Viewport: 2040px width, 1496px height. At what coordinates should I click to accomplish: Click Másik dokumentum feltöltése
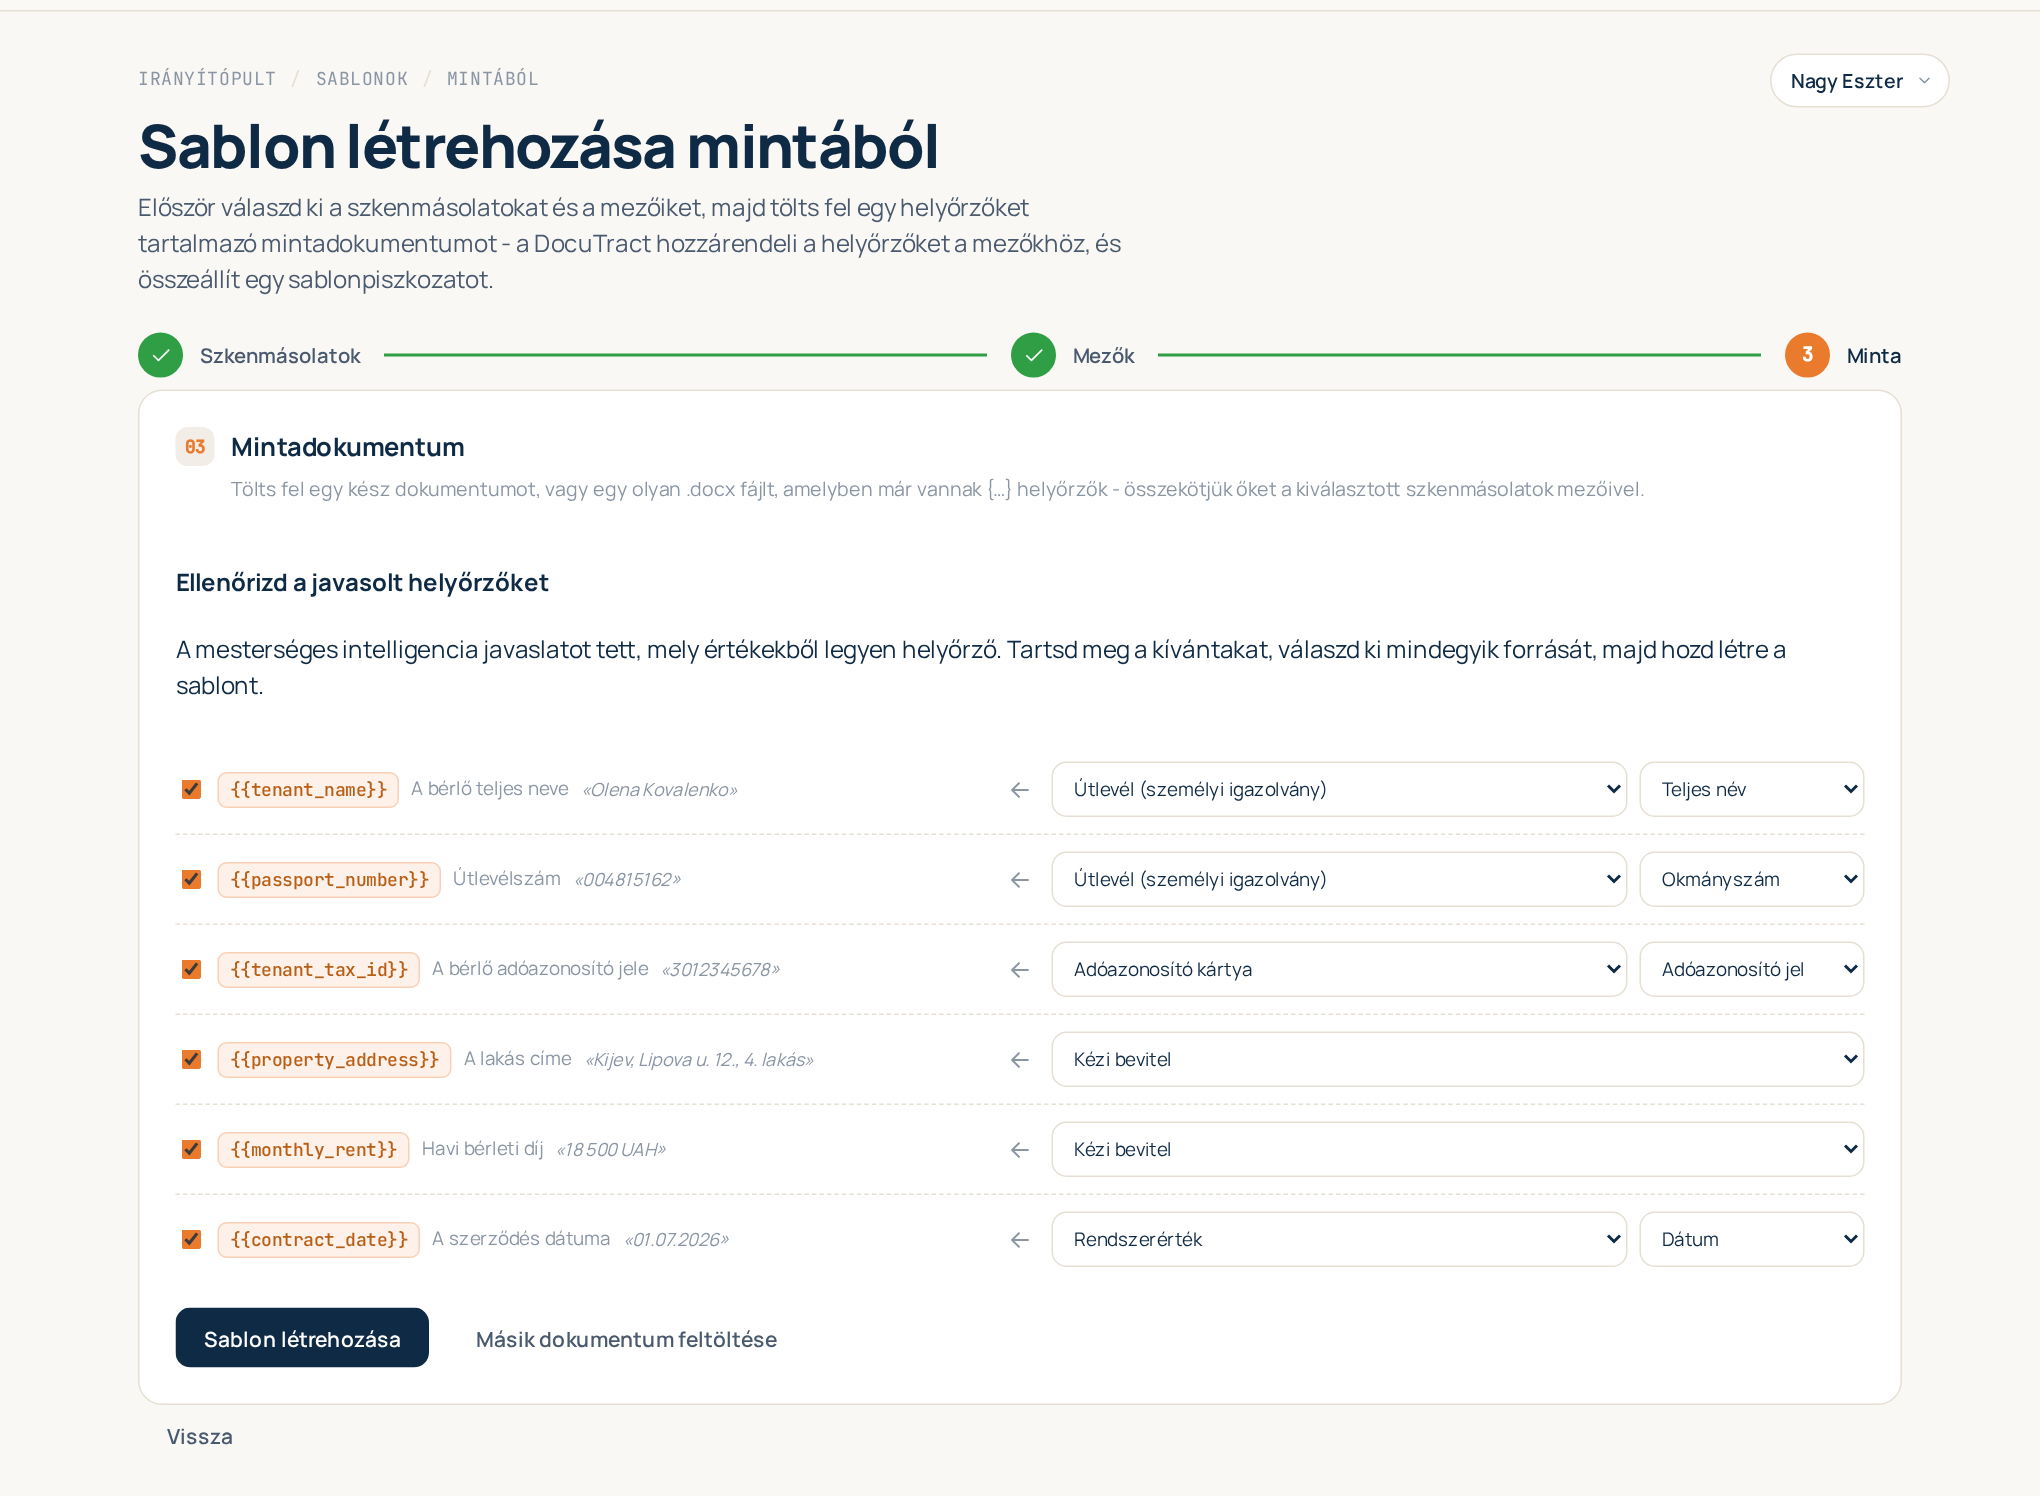coord(626,1340)
